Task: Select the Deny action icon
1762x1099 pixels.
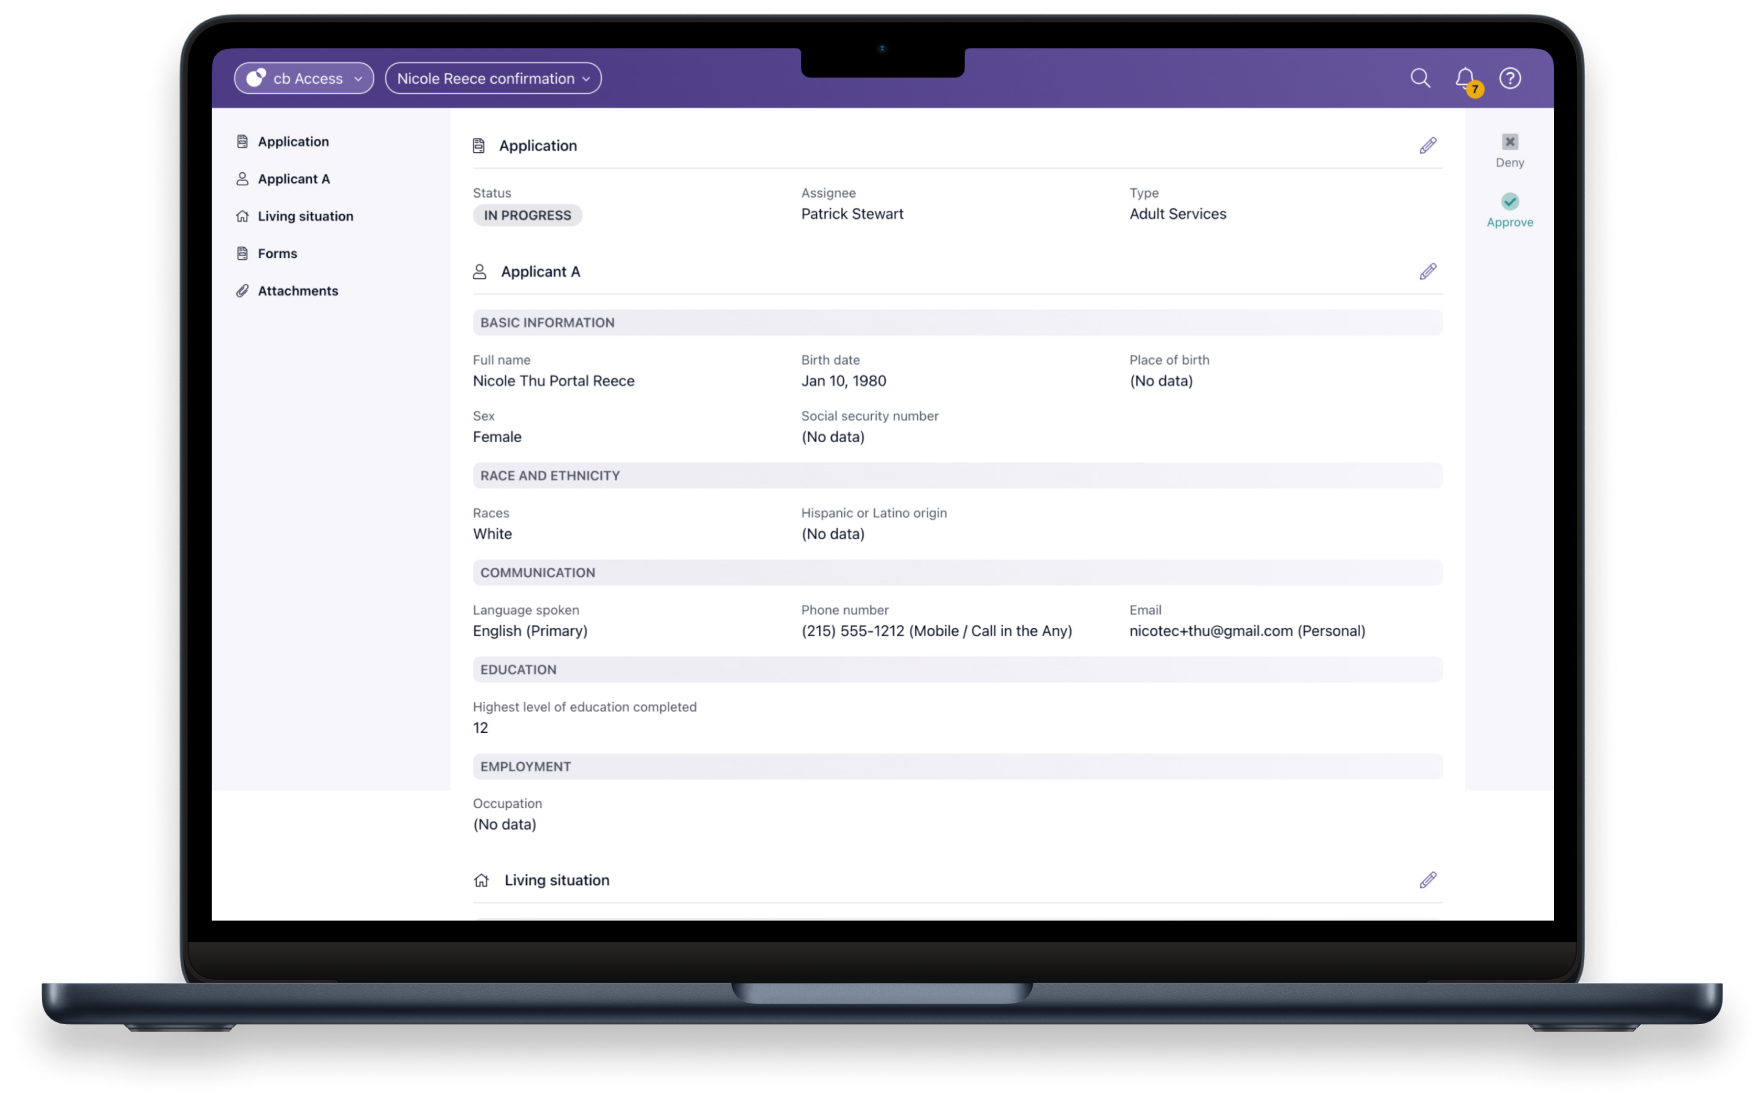Action: (x=1509, y=141)
